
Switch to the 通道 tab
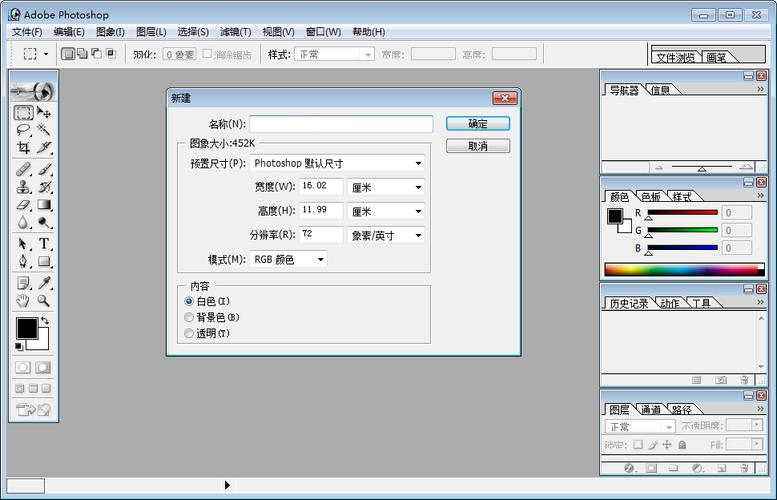point(651,410)
